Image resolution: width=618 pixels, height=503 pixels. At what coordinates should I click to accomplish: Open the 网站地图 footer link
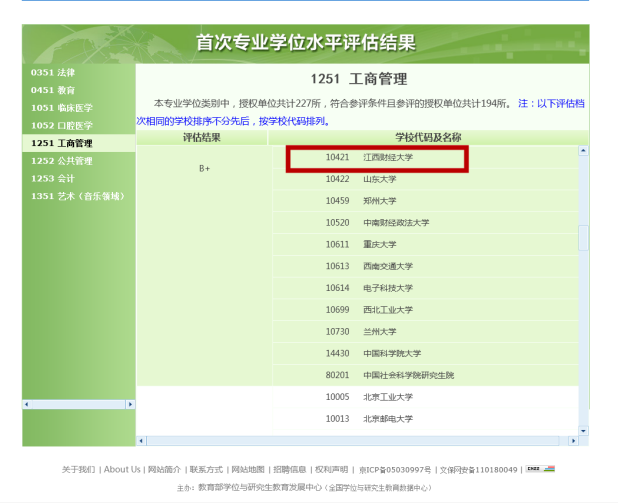(x=248, y=469)
